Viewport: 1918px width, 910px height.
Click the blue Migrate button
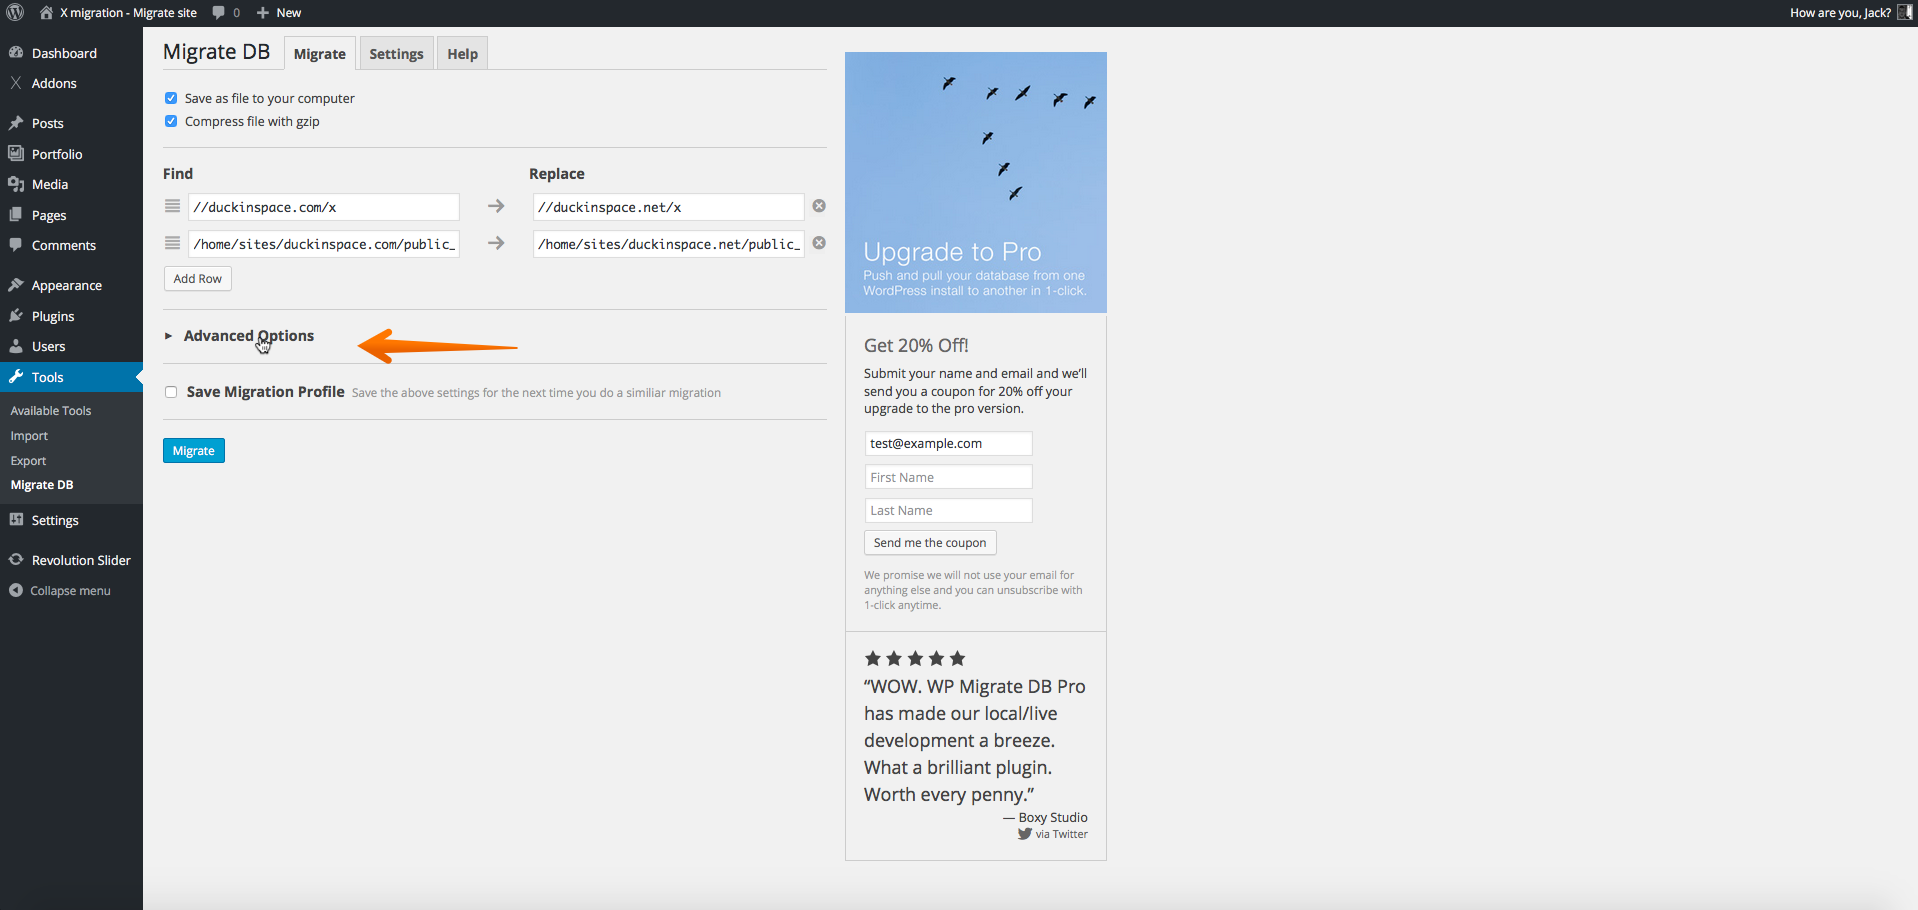[x=194, y=451]
